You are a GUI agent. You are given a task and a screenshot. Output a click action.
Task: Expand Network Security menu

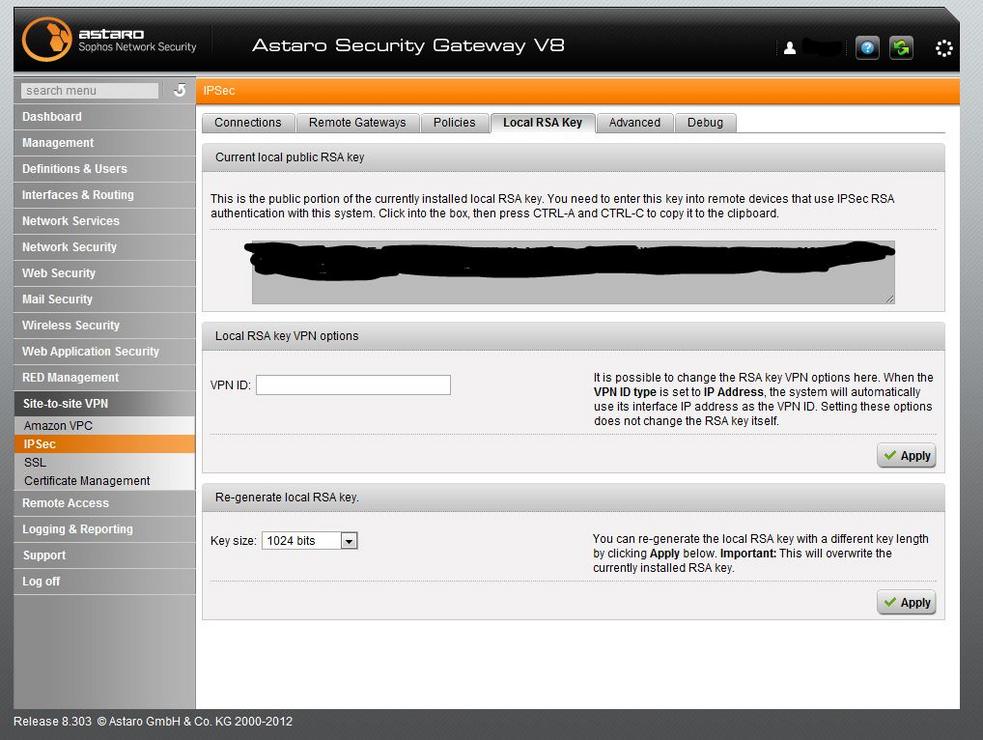click(104, 247)
